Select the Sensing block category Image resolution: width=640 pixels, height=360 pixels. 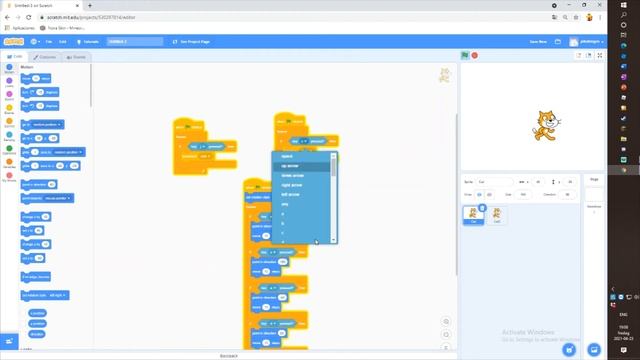tap(9, 136)
